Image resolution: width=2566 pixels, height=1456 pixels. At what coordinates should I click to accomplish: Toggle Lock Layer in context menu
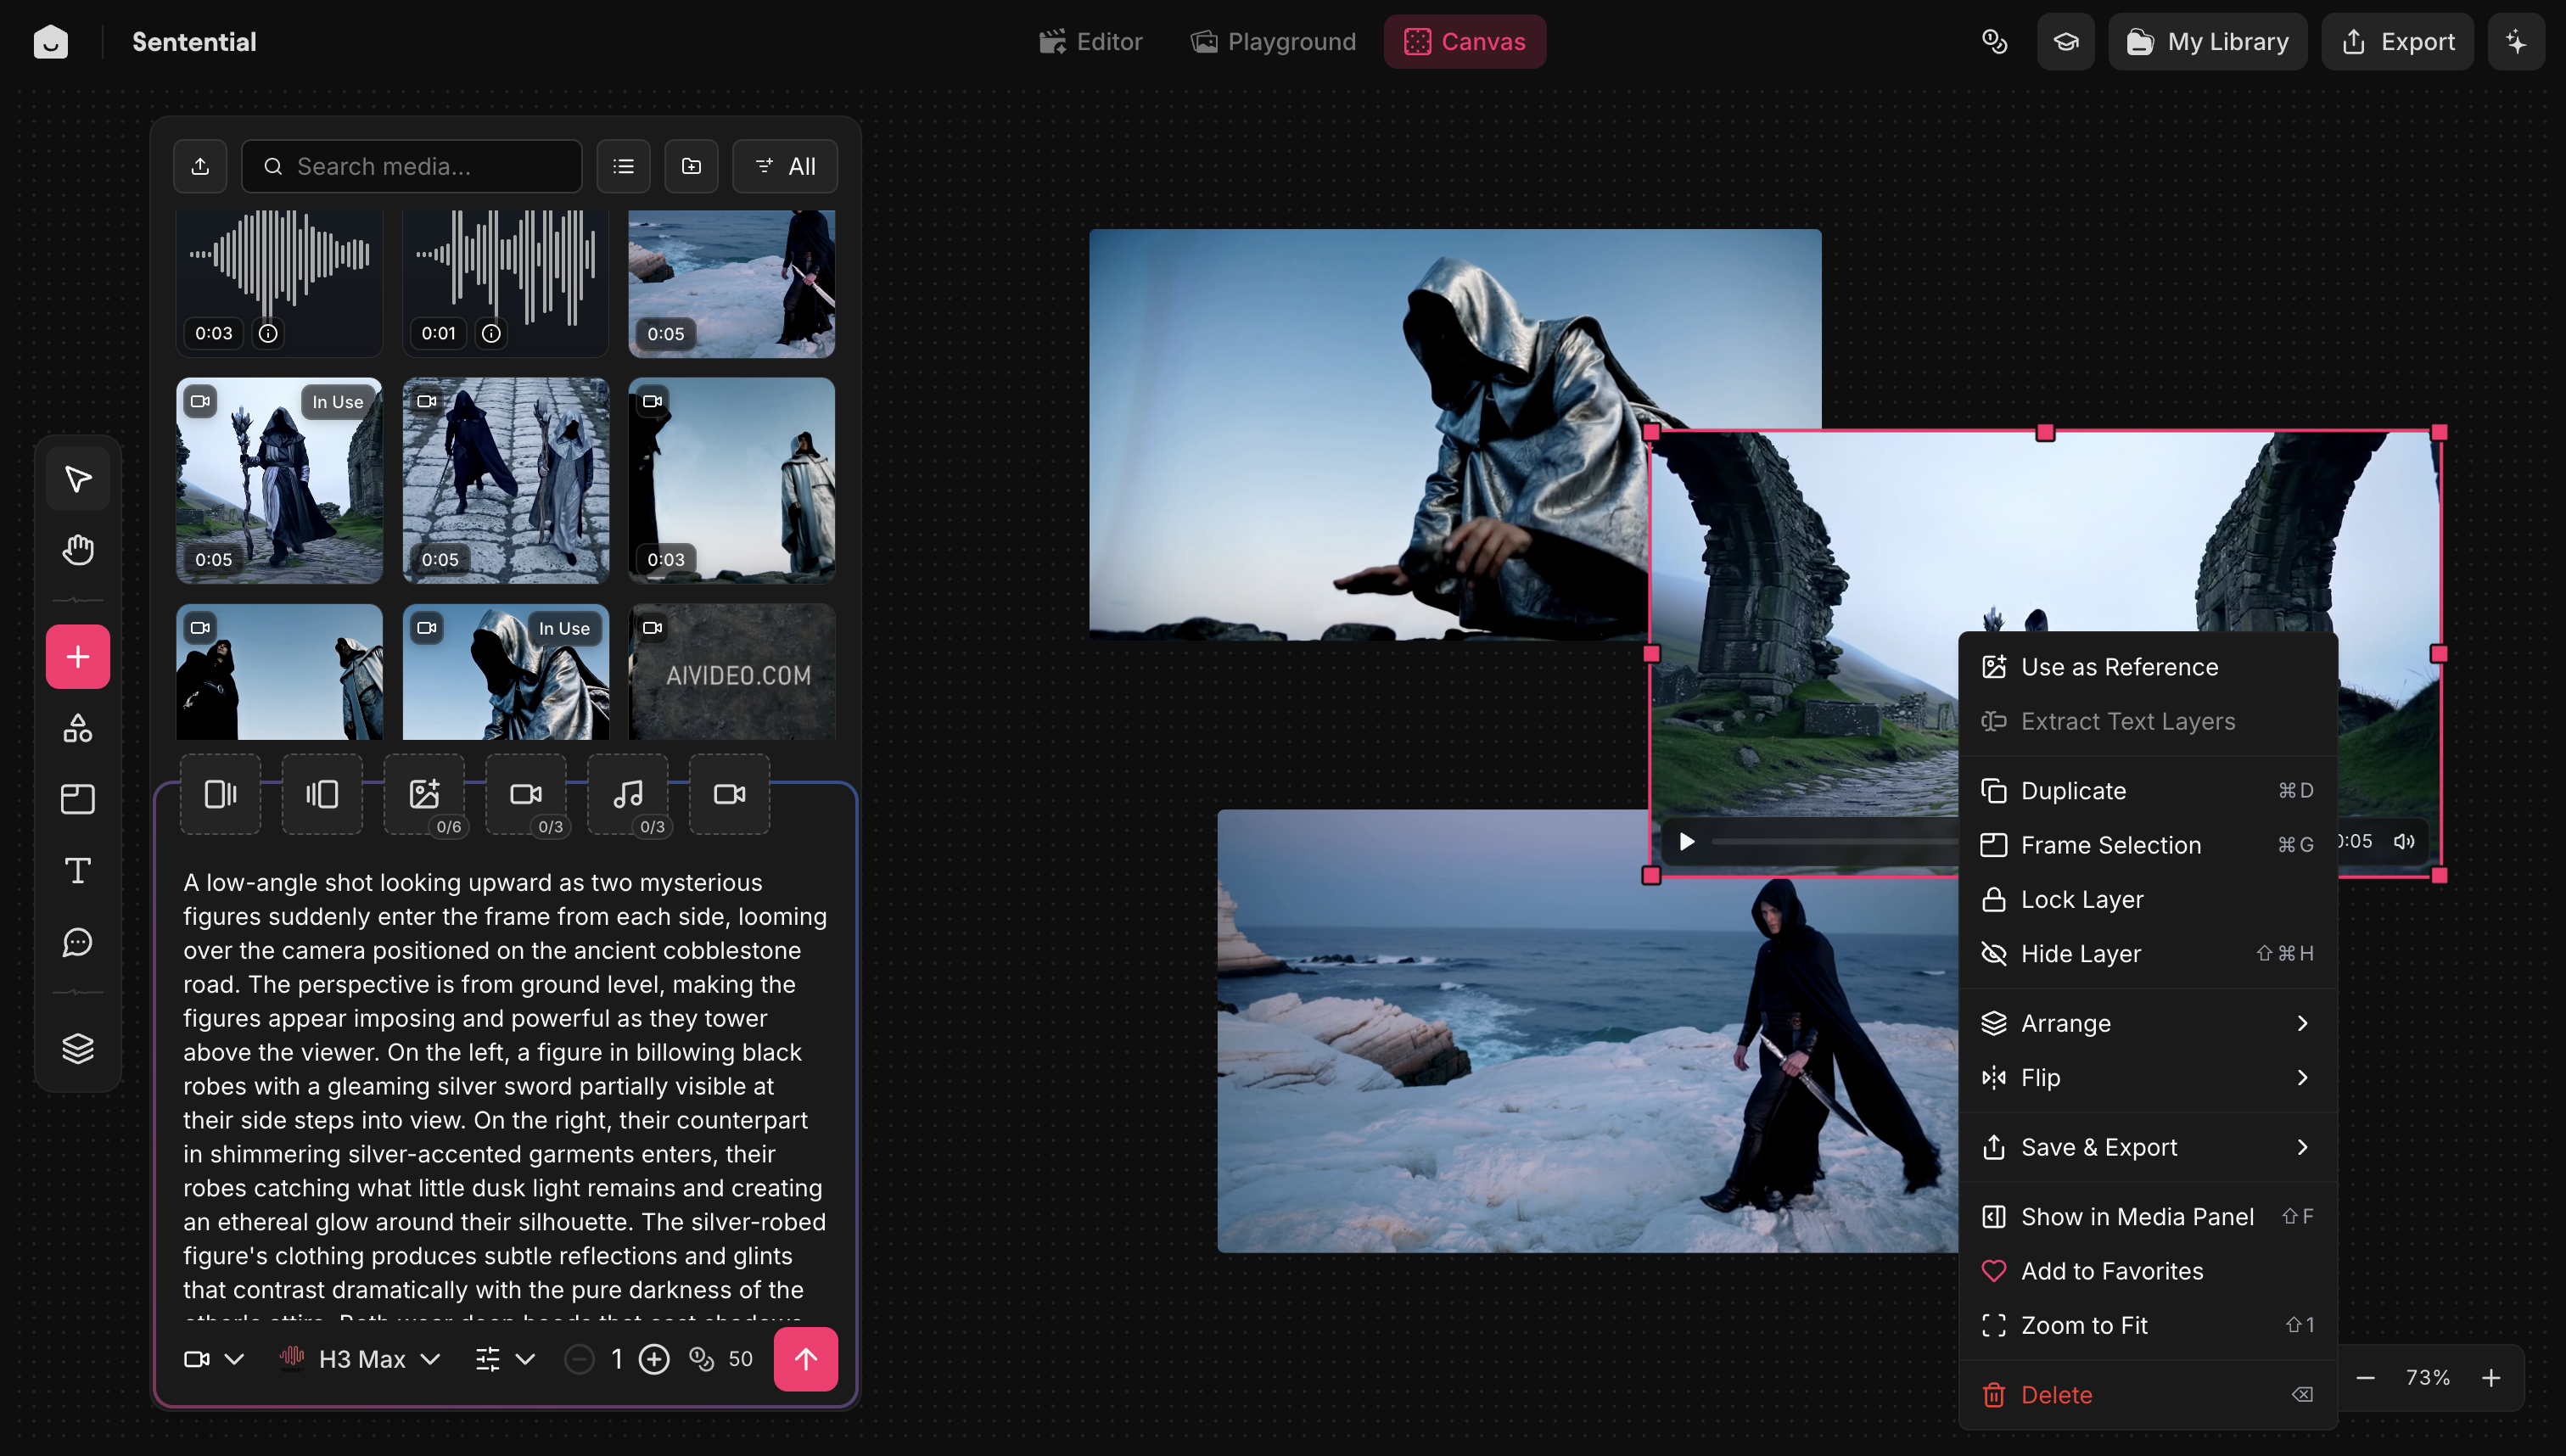pyautogui.click(x=2147, y=899)
